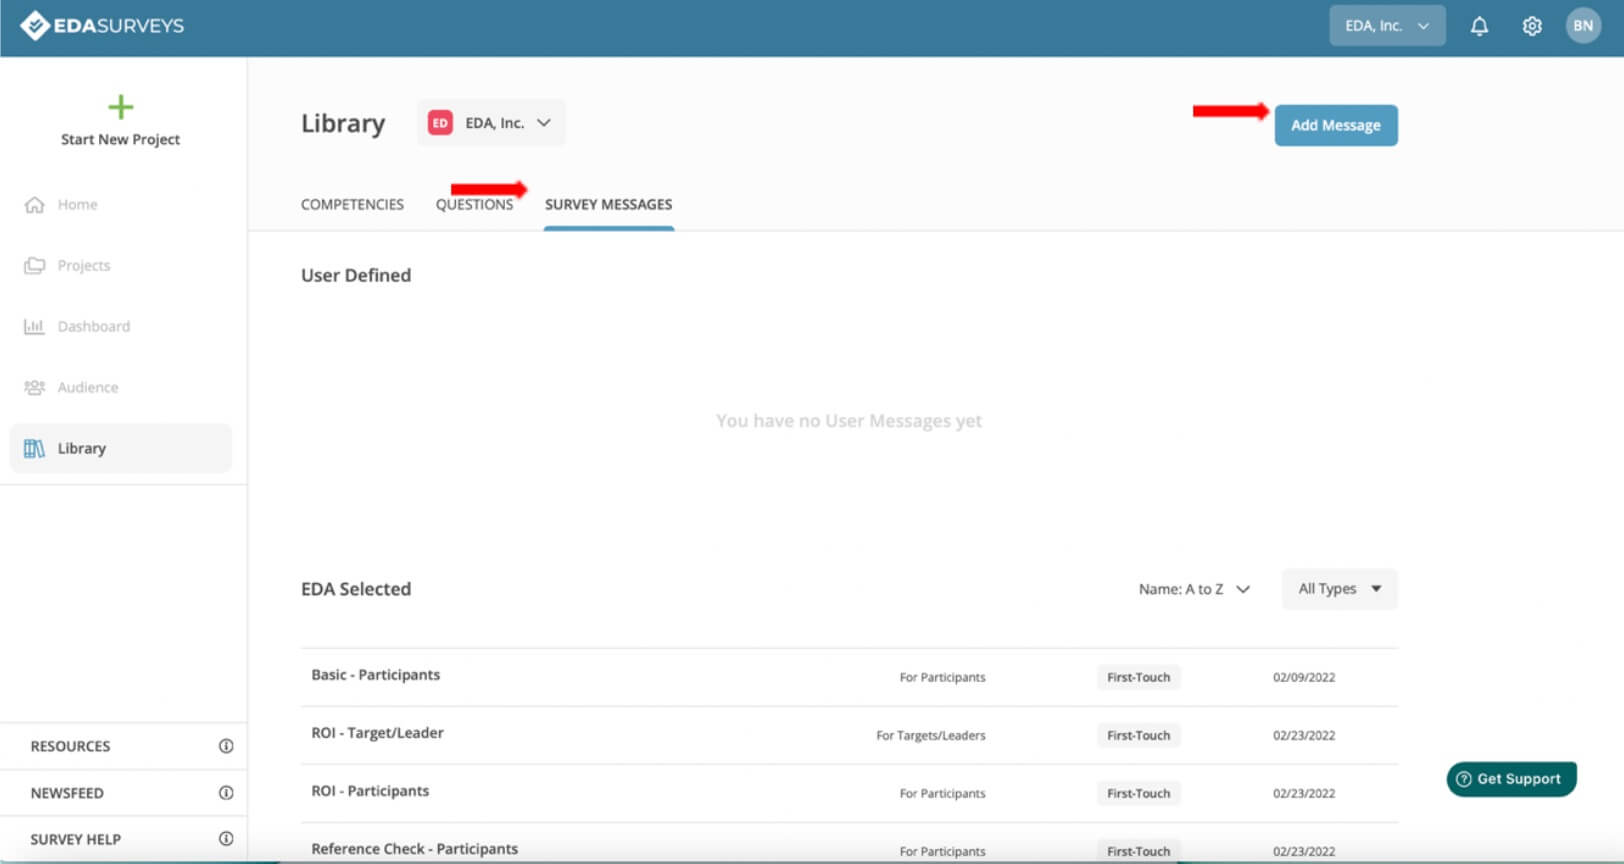Switch to the QUESTIONS tab
Viewport: 1624px width, 864px height.
pyautogui.click(x=474, y=204)
